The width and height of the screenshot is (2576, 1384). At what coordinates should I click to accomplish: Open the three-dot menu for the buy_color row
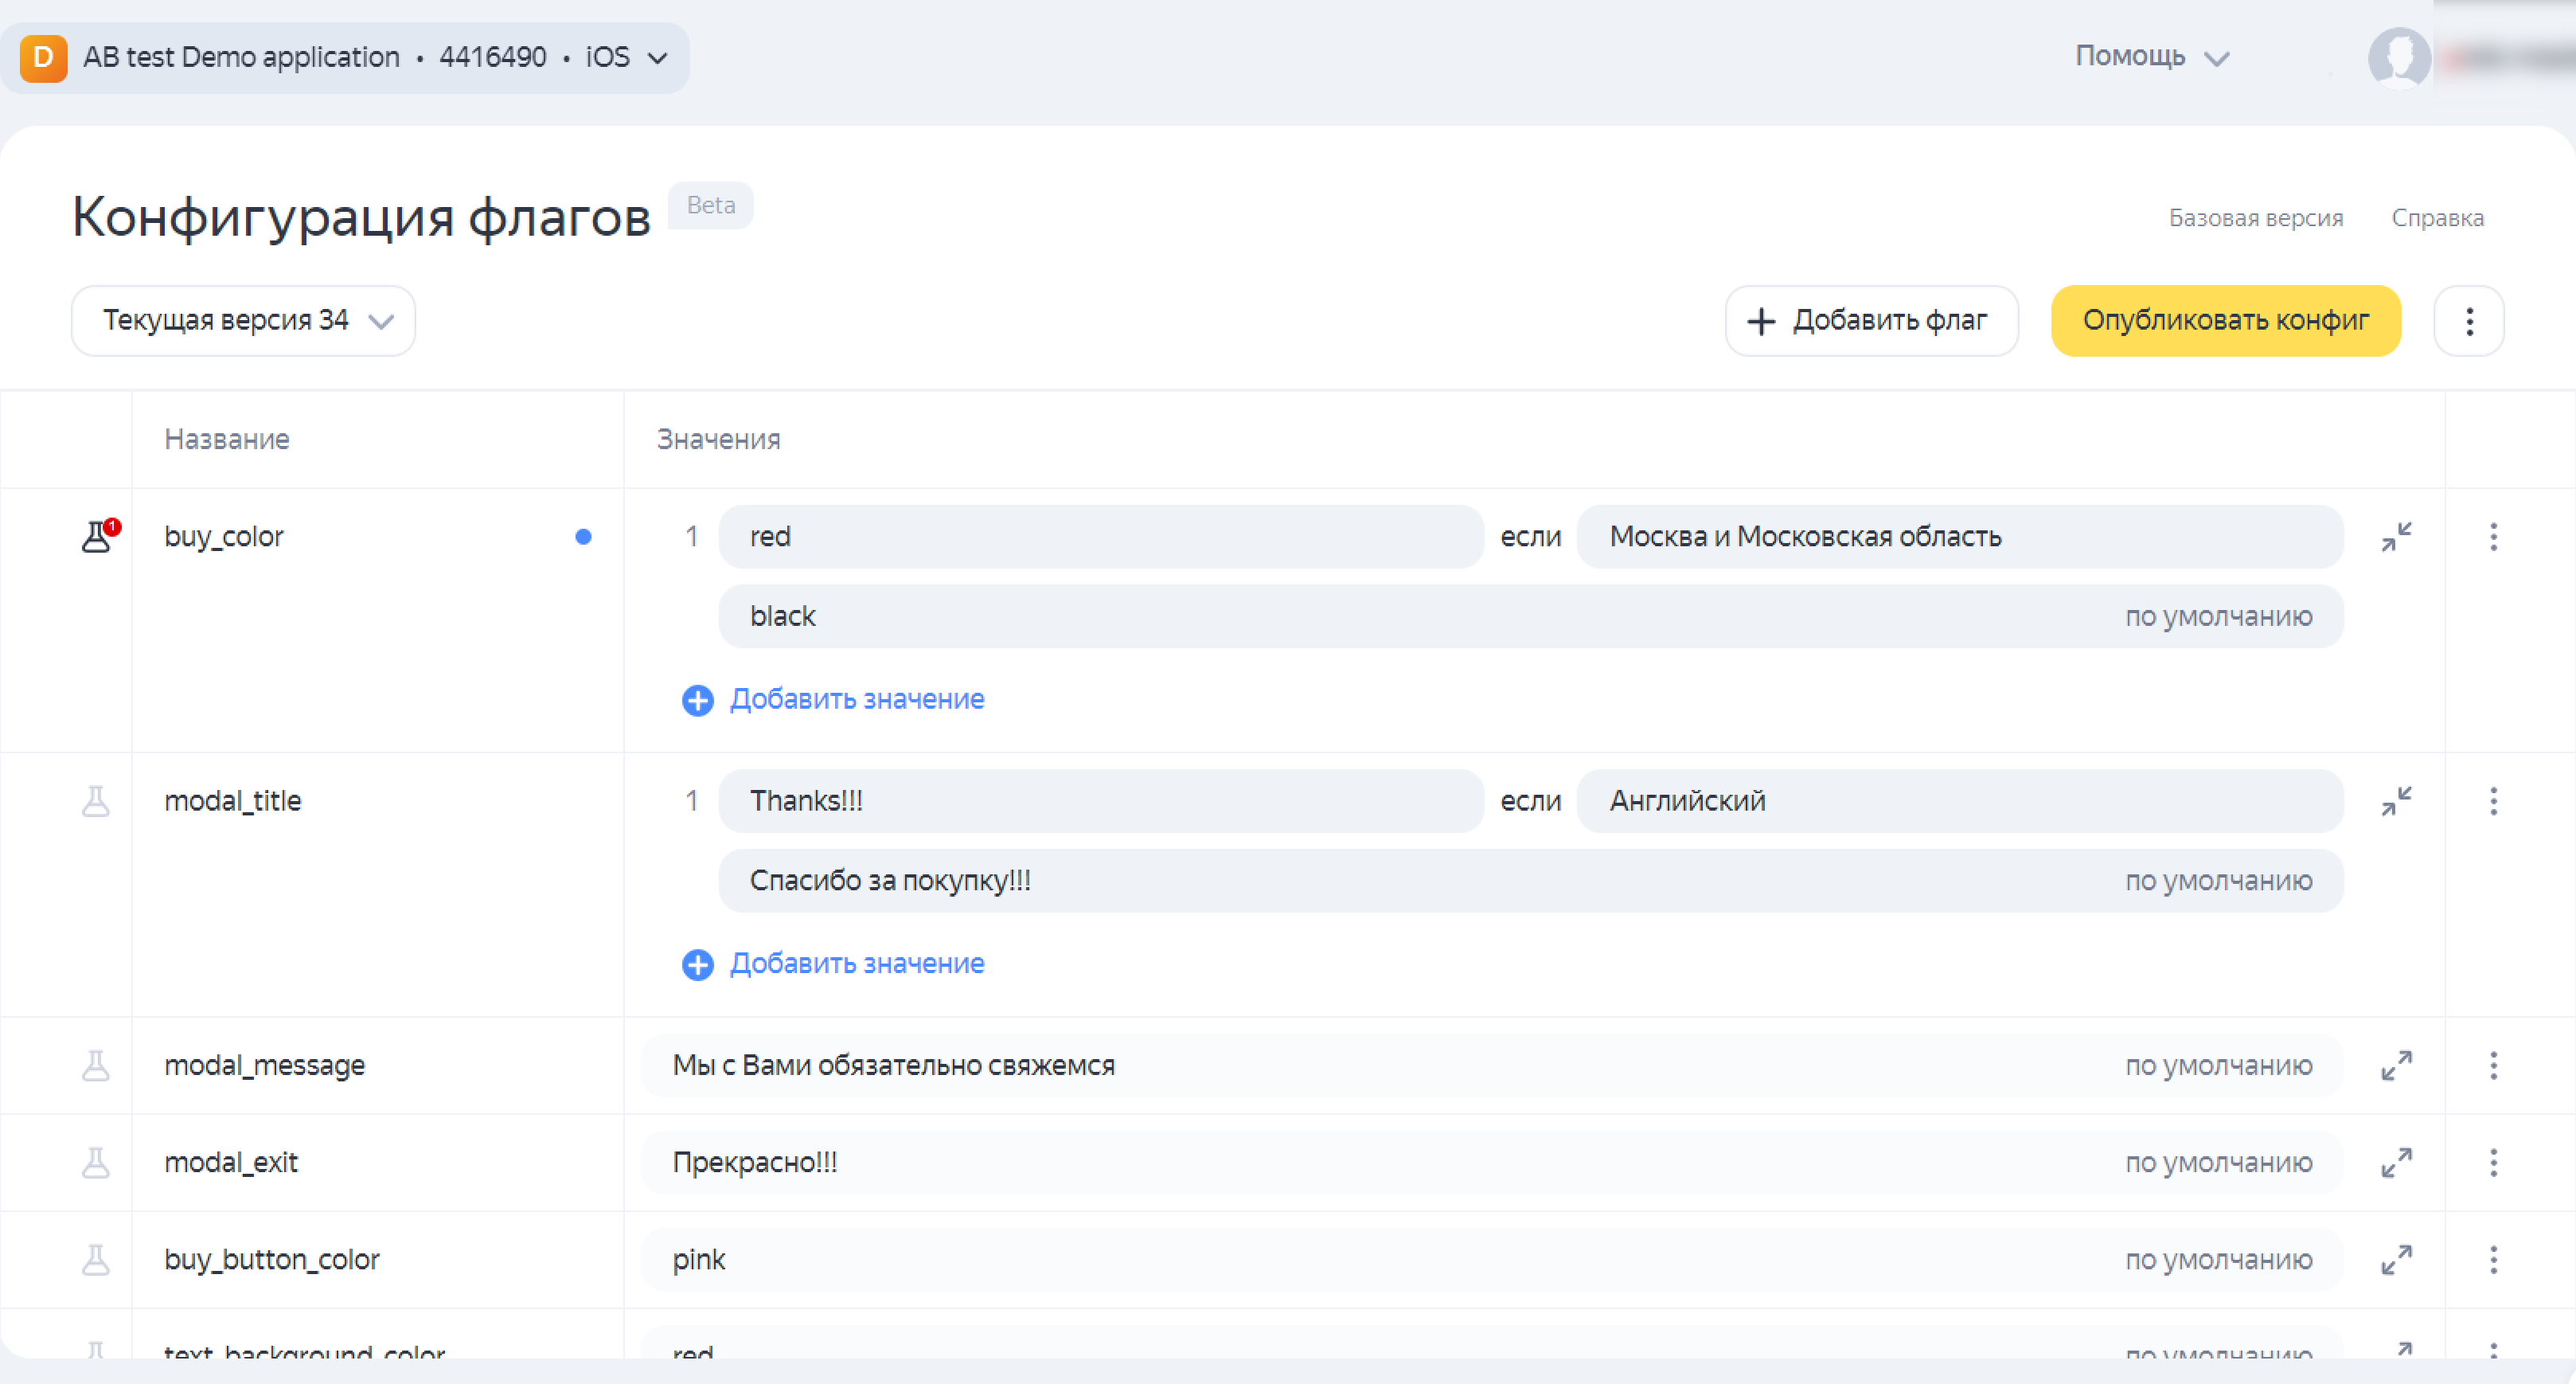point(2493,537)
